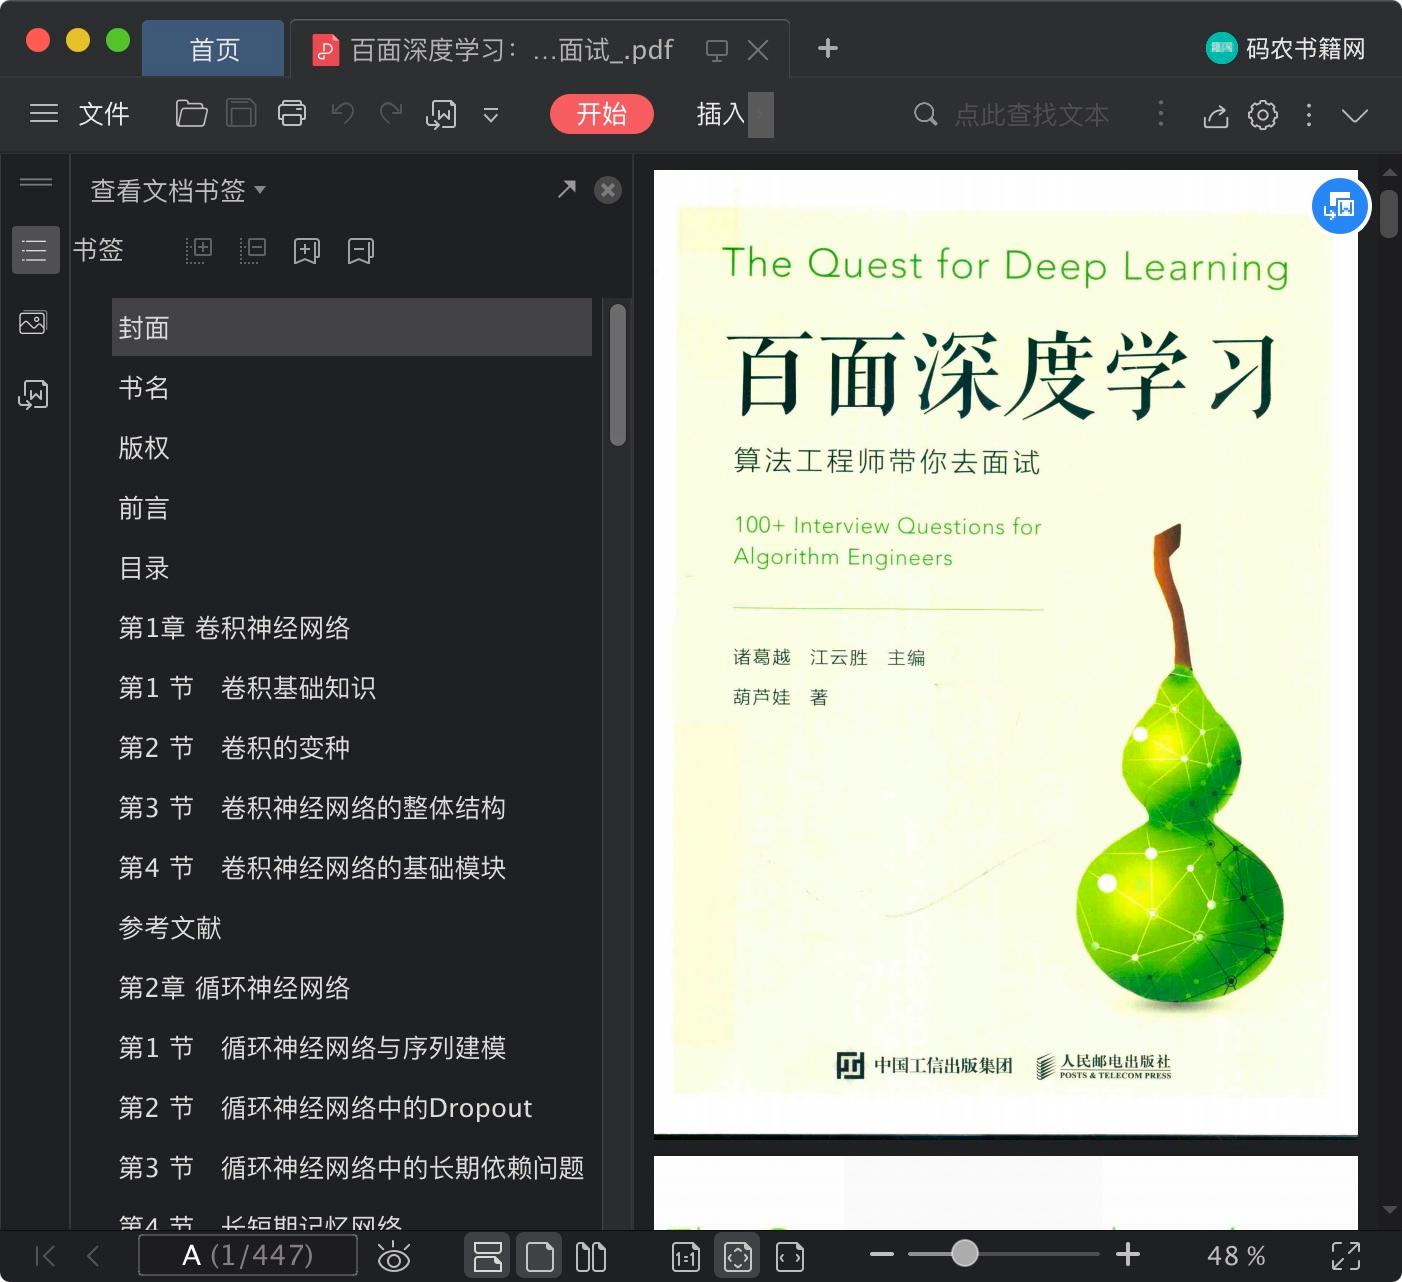Select the bookmark list sidebar icon

click(x=35, y=250)
